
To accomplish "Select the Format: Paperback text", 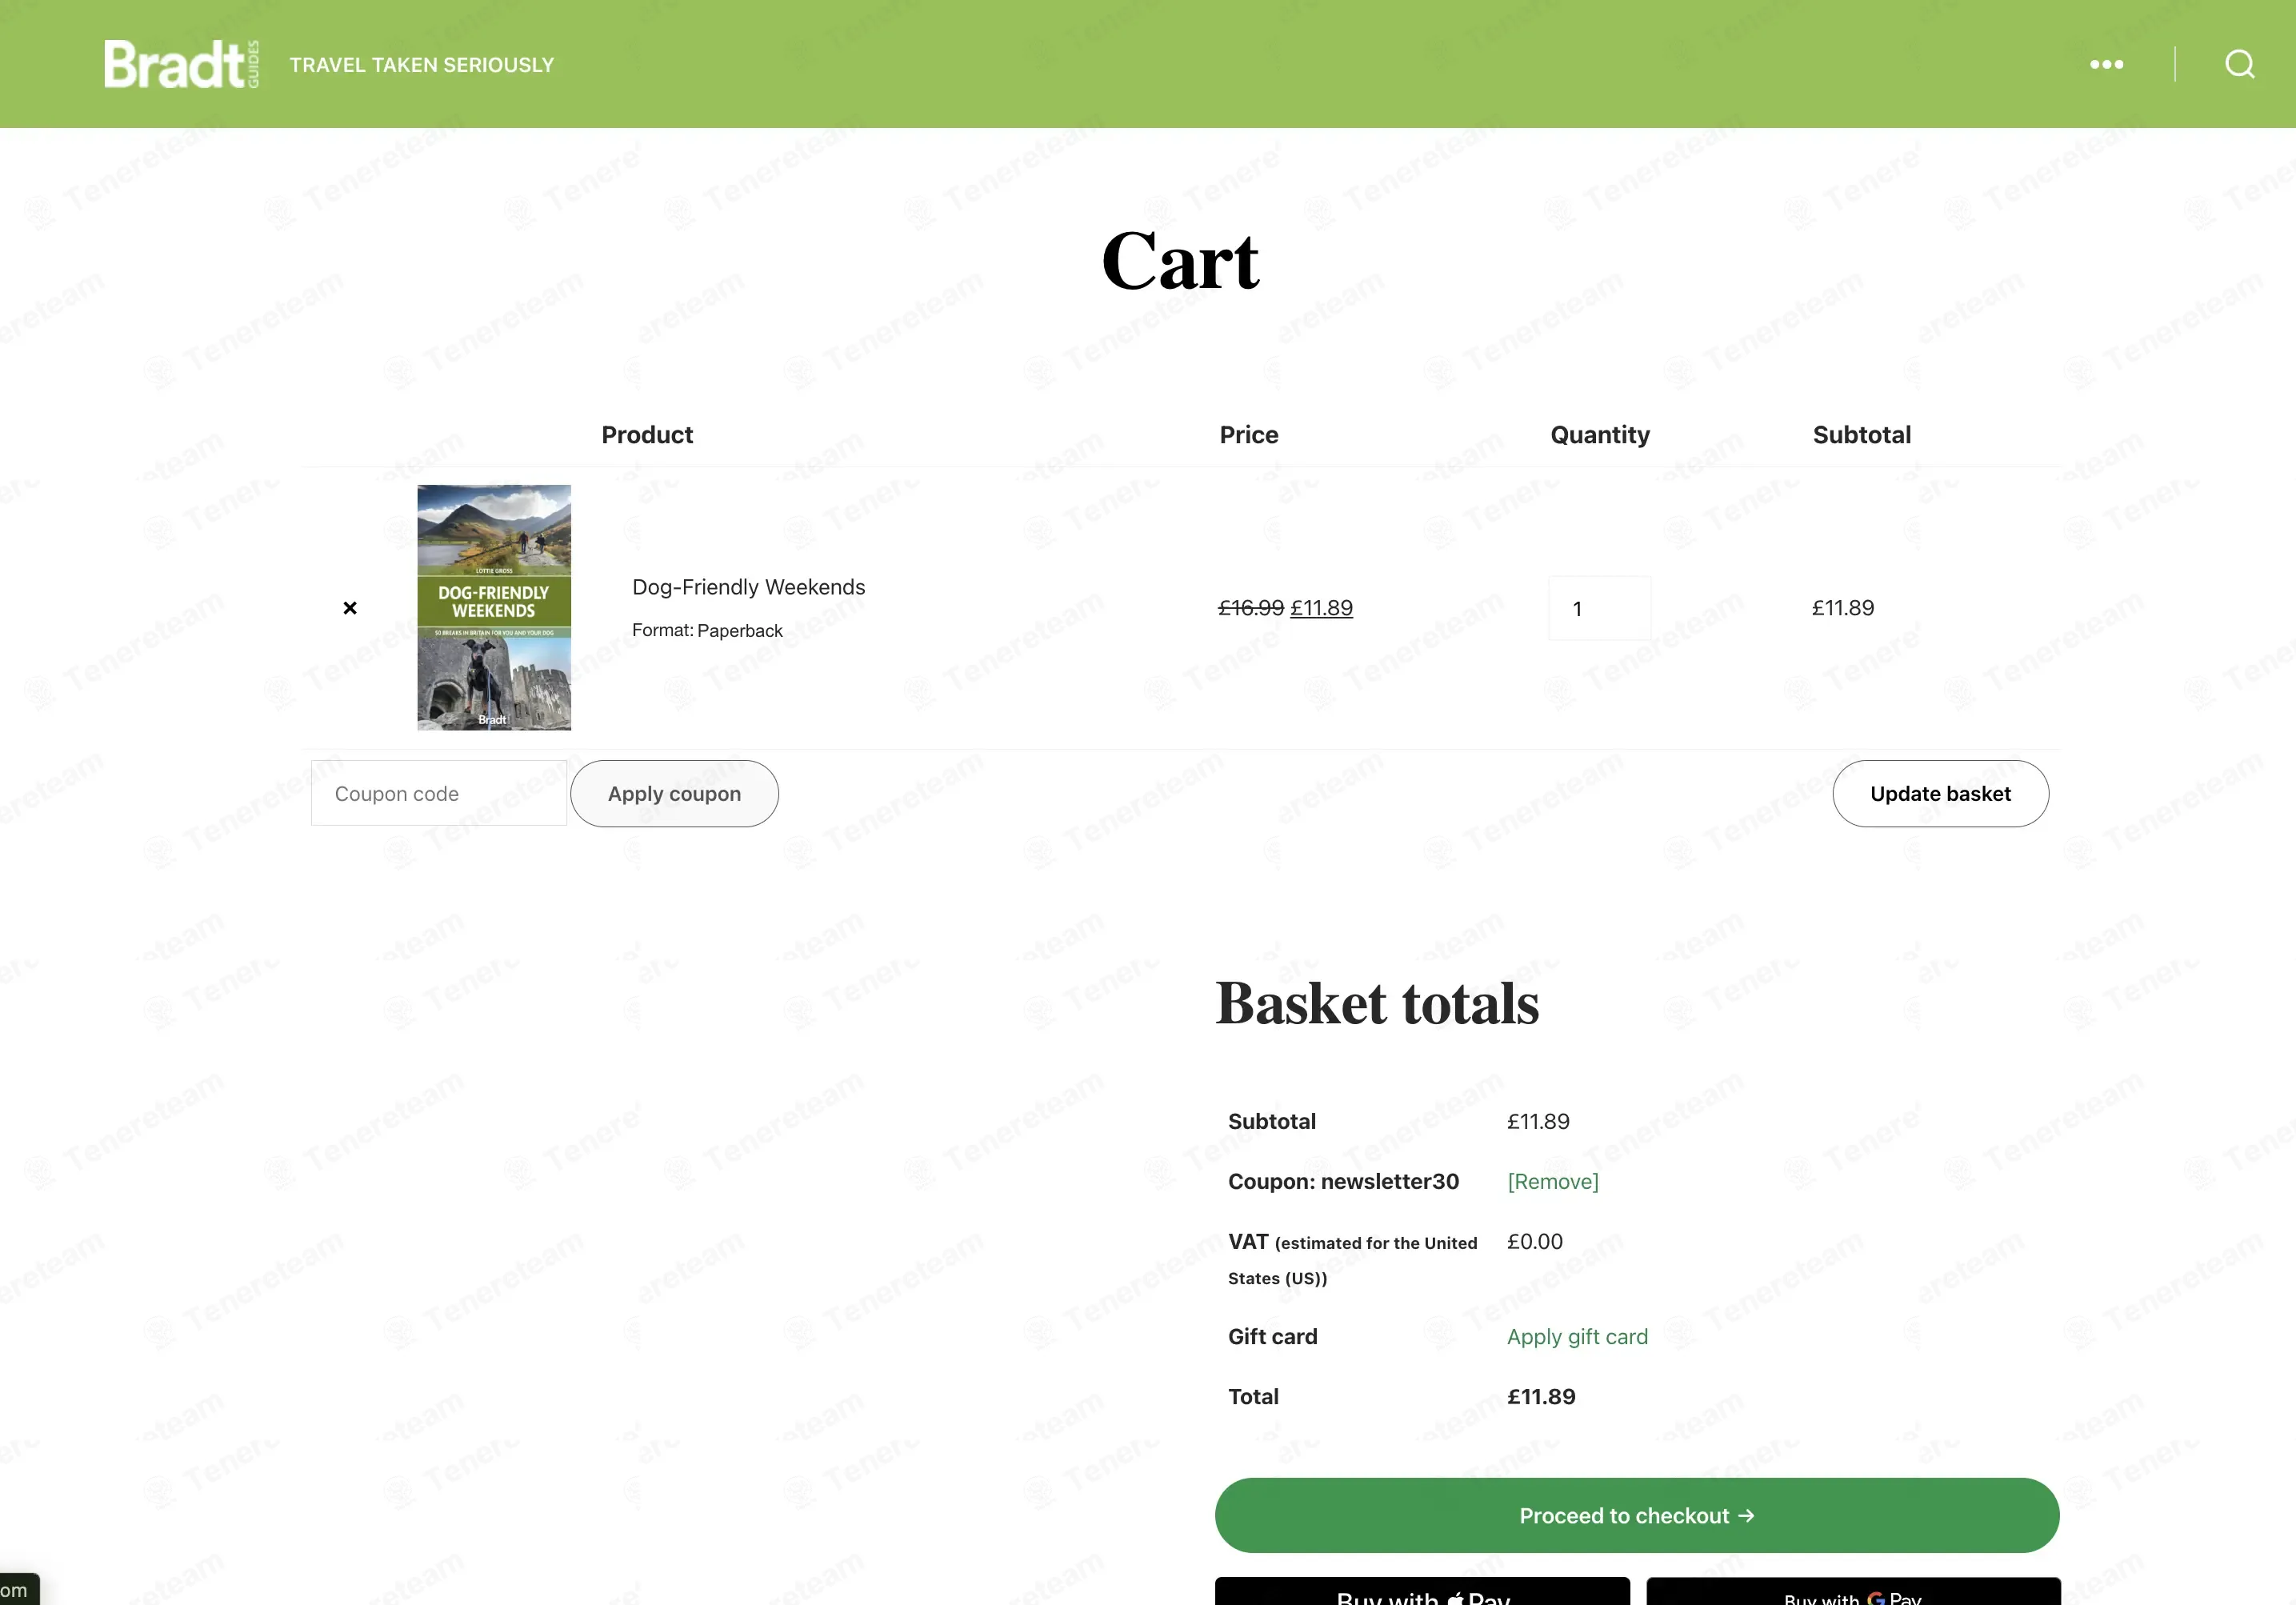I will [707, 630].
